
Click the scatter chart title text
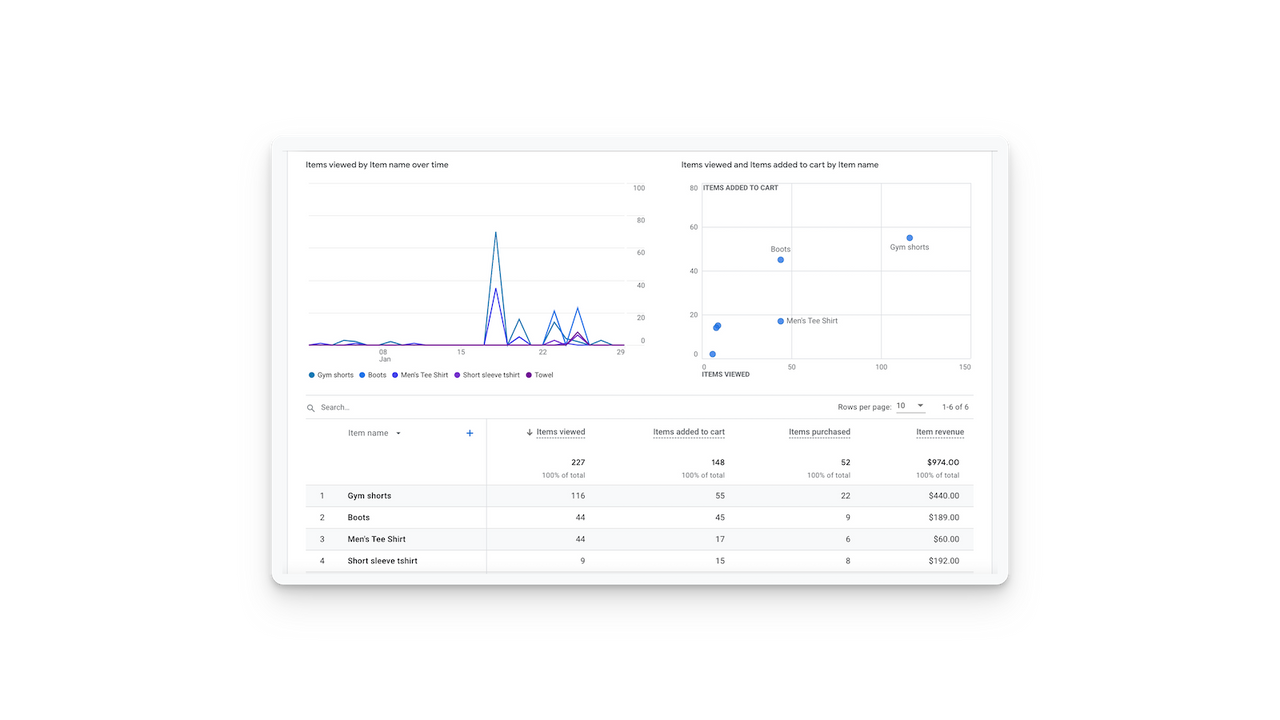[x=780, y=165]
